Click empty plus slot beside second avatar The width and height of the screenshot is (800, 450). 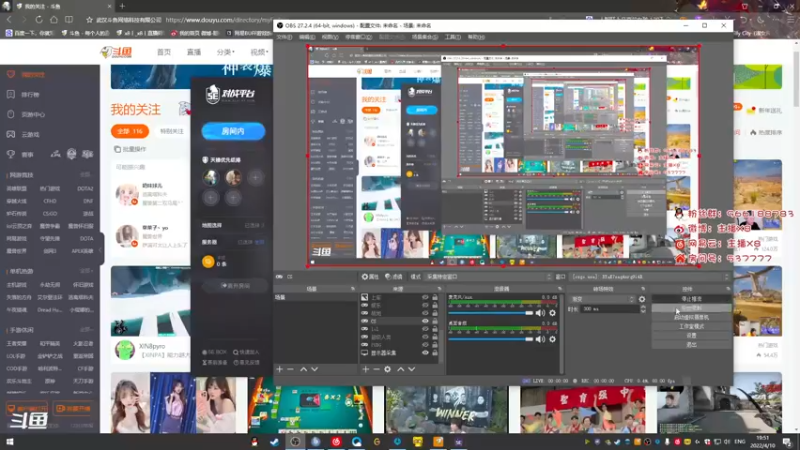[x=256, y=177]
